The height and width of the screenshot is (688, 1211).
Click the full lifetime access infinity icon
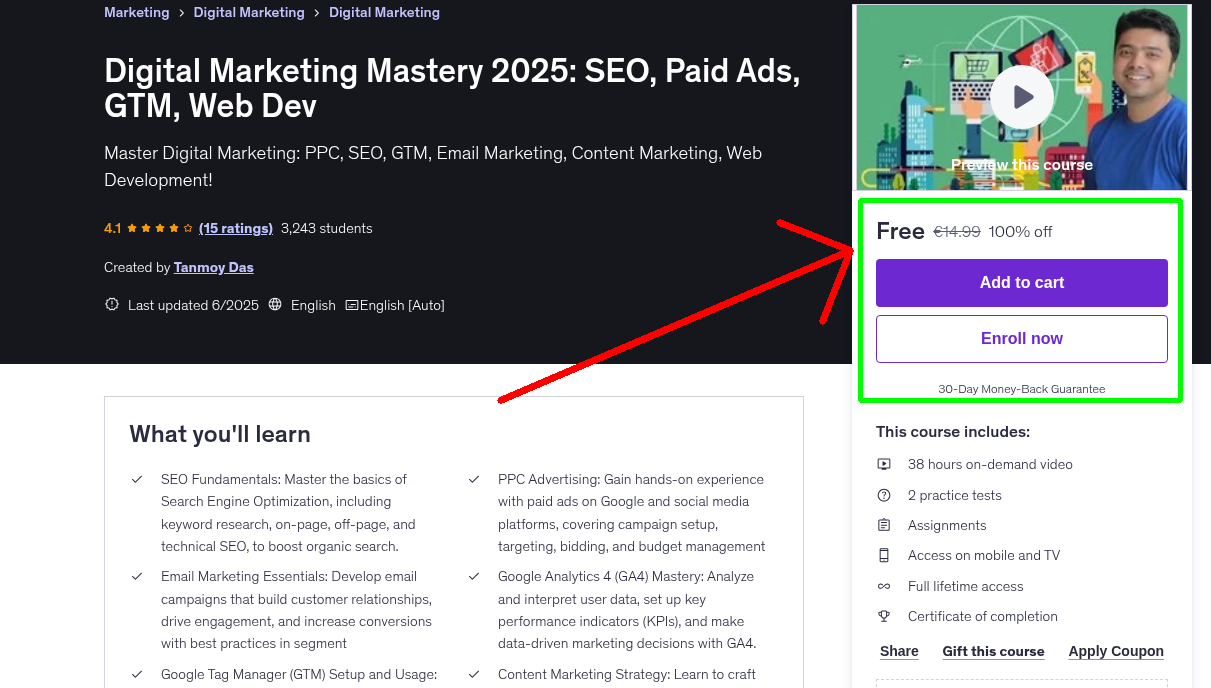pyautogui.click(x=884, y=586)
